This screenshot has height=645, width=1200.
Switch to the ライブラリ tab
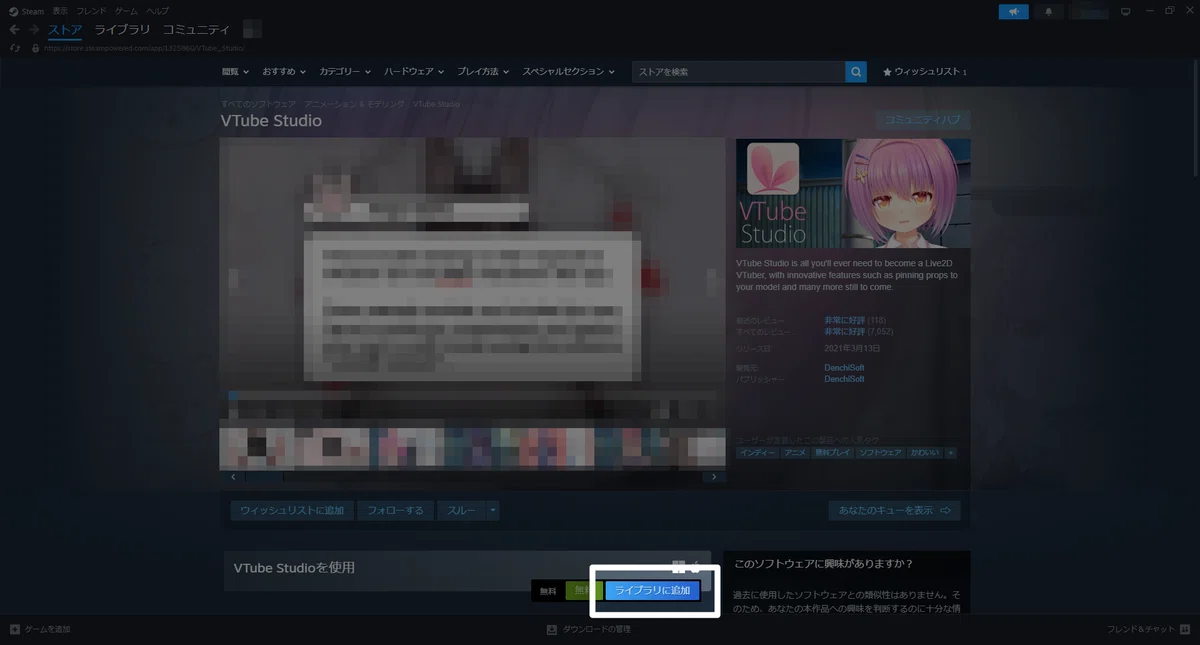122,30
